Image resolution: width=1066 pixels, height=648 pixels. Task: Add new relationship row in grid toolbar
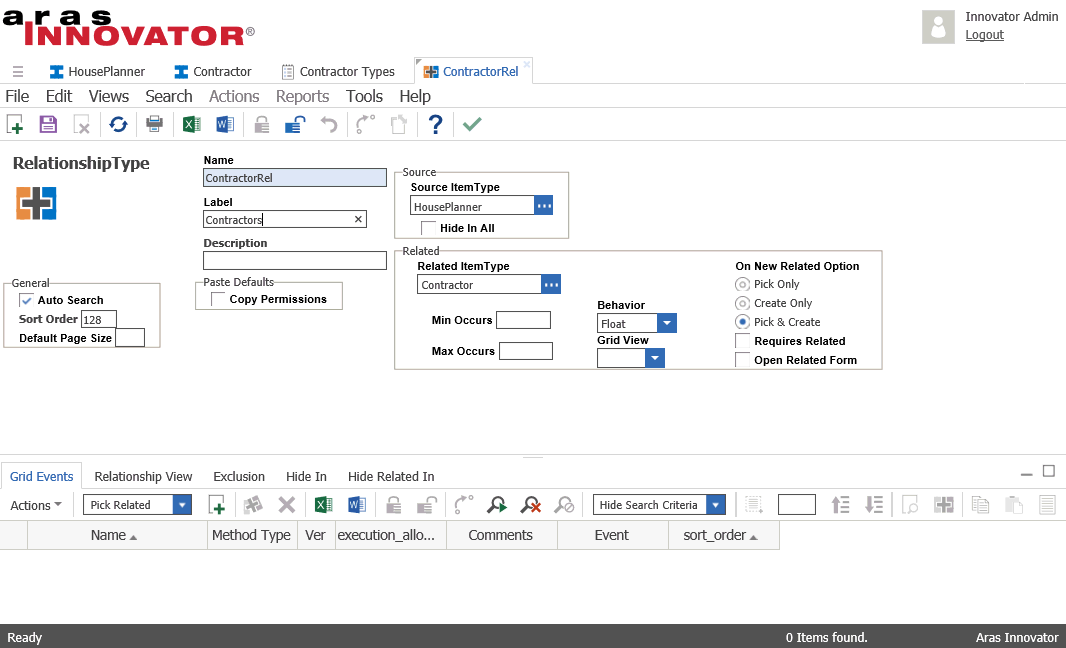click(217, 505)
